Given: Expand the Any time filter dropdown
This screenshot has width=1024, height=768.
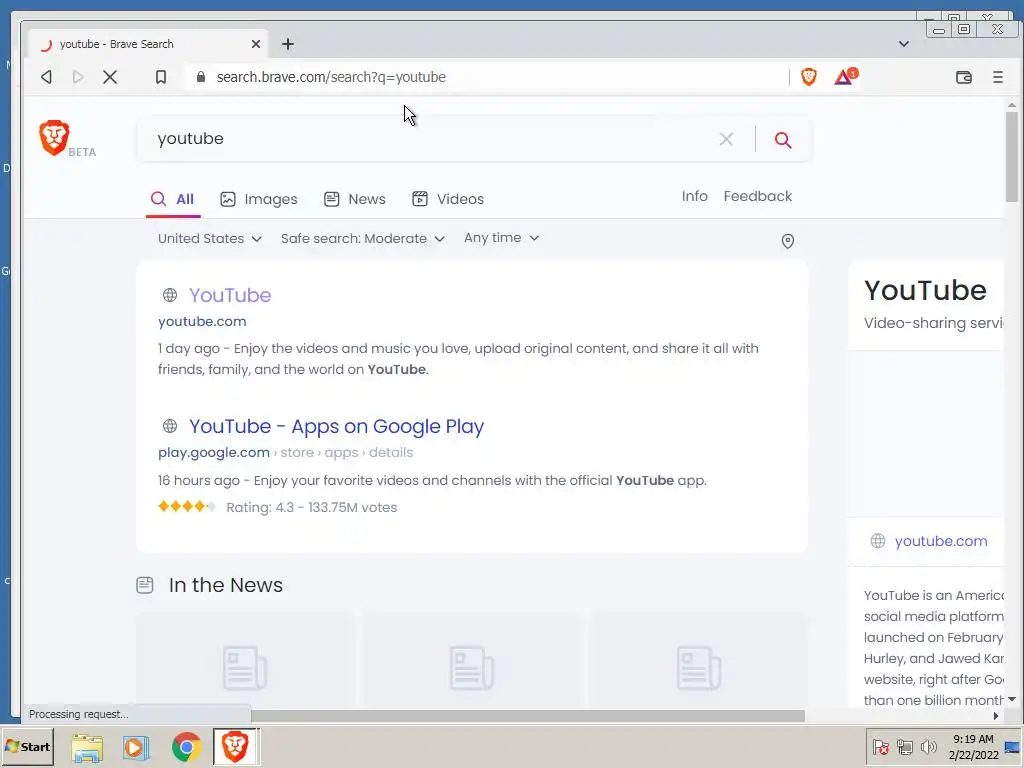Looking at the screenshot, I should [501, 238].
